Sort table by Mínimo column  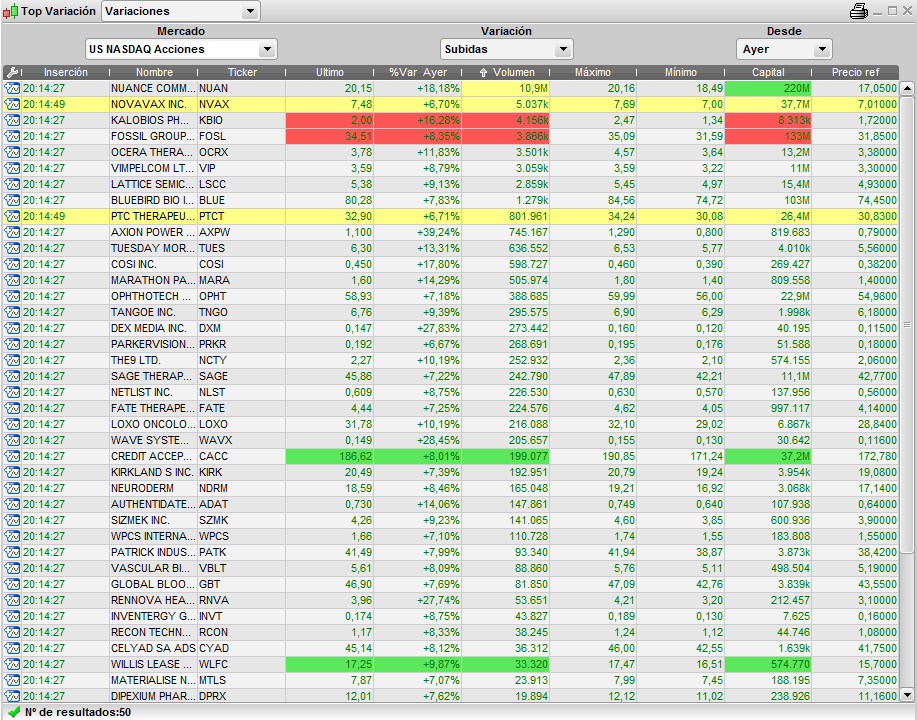click(681, 73)
